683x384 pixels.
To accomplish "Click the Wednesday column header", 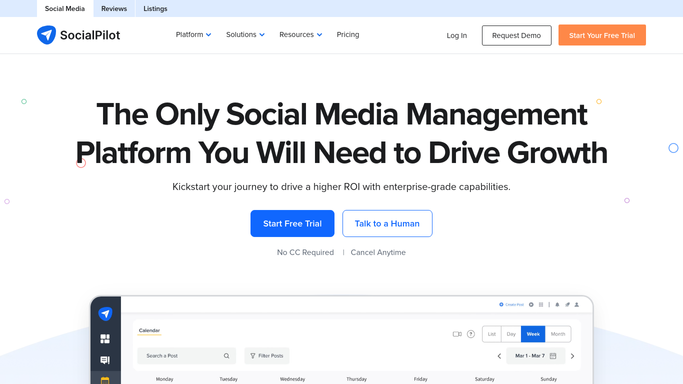I will (292, 379).
